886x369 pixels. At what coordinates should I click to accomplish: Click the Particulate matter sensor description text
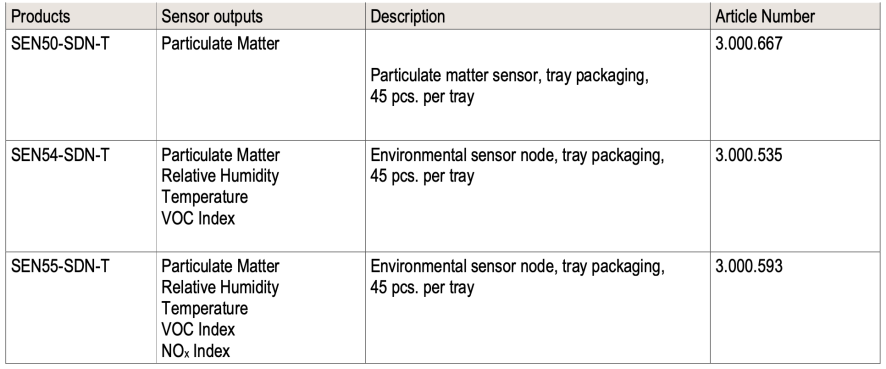tap(509, 86)
